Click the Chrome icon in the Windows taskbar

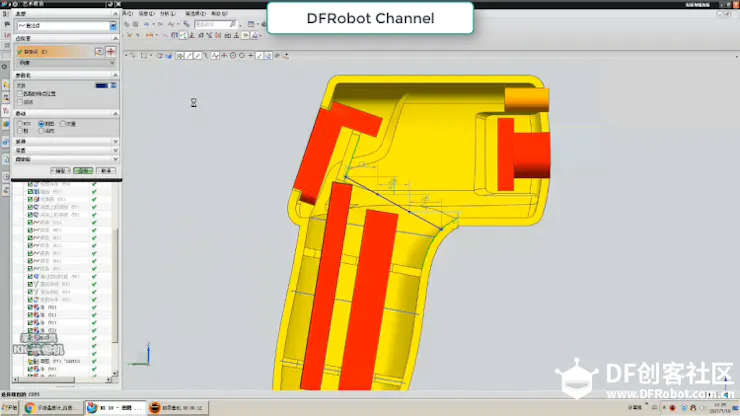click(x=30, y=408)
